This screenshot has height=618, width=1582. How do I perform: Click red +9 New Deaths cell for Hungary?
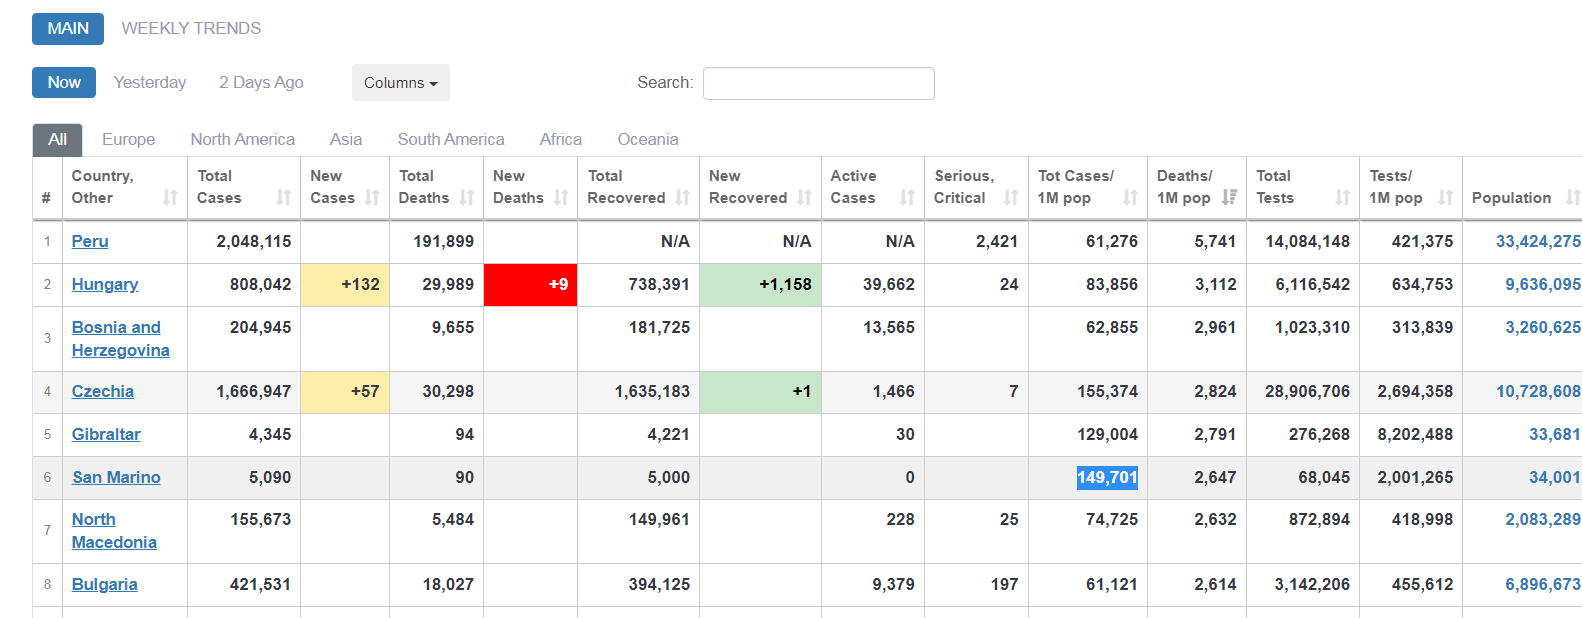[x=530, y=284]
